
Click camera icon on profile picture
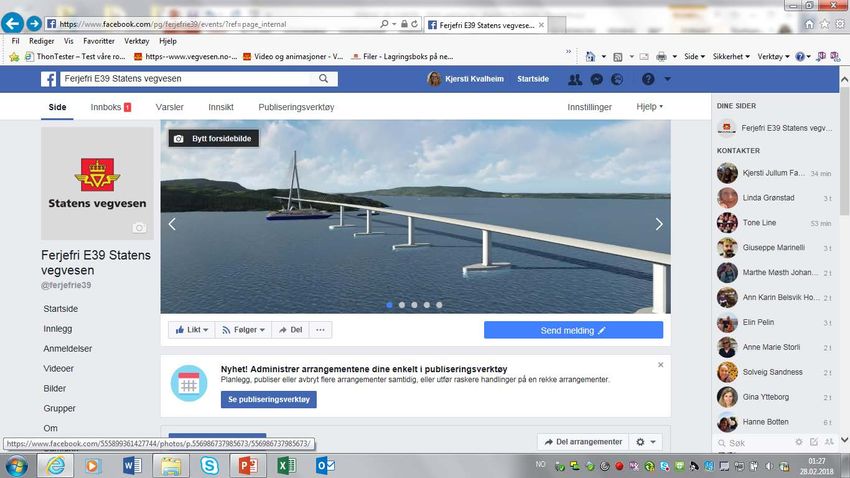tap(139, 228)
